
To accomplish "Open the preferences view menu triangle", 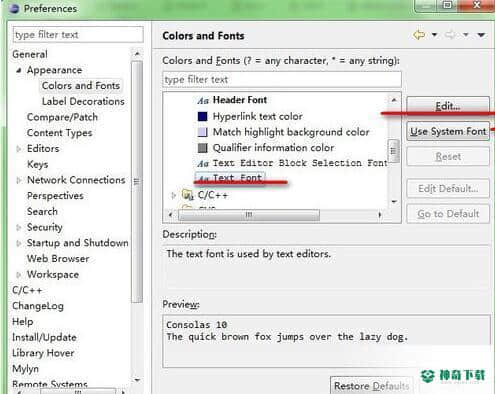I will (481, 35).
